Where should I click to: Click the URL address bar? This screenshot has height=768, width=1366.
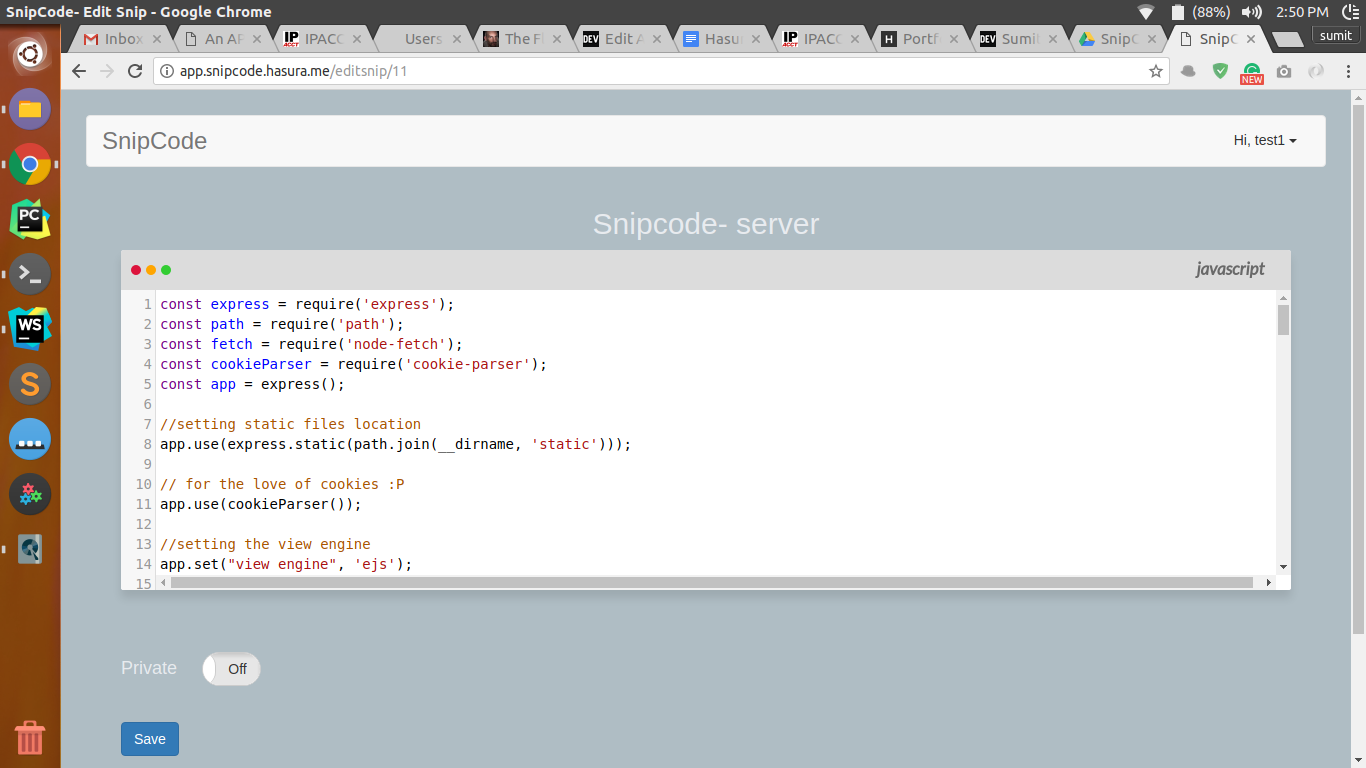(660, 71)
